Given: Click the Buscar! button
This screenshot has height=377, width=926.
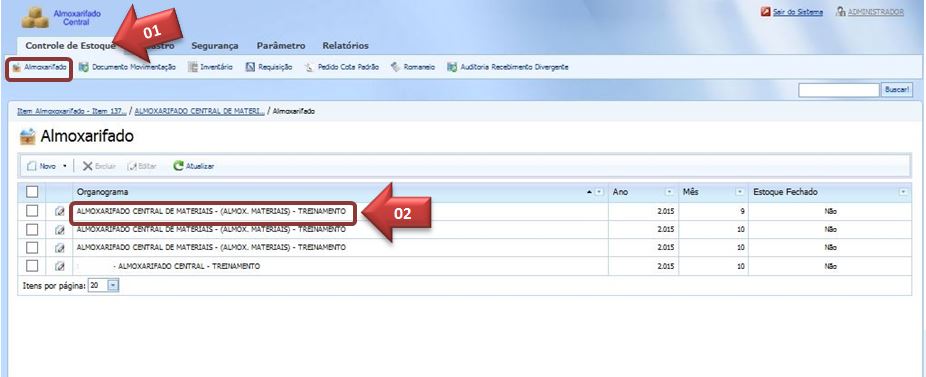Looking at the screenshot, I should pos(896,90).
